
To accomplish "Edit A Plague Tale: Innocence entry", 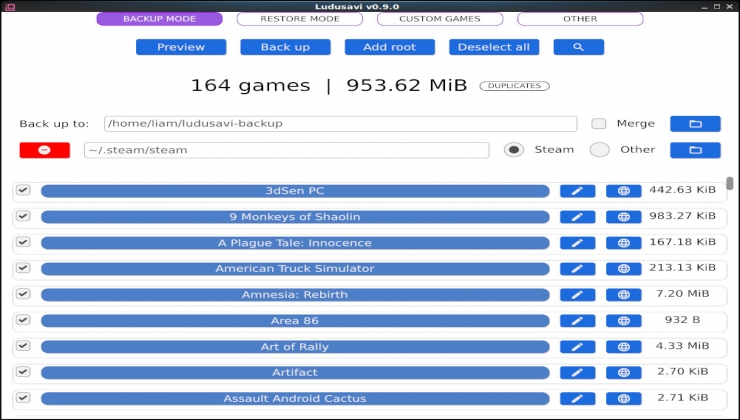I will pyautogui.click(x=577, y=243).
